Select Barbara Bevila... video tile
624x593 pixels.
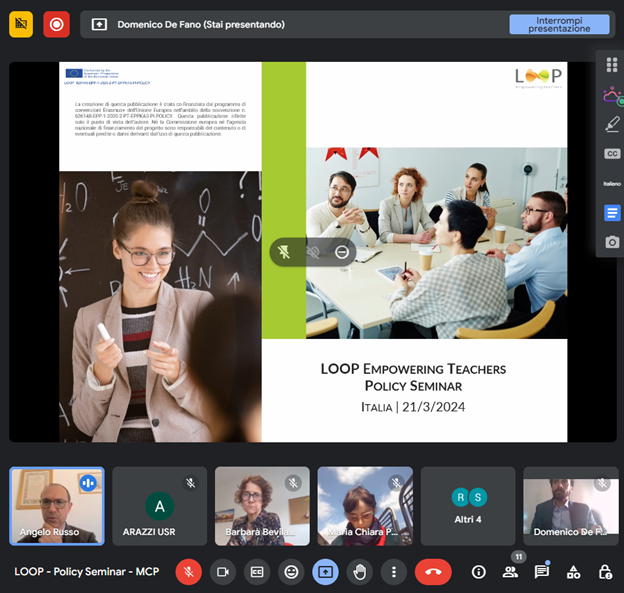tap(262, 506)
